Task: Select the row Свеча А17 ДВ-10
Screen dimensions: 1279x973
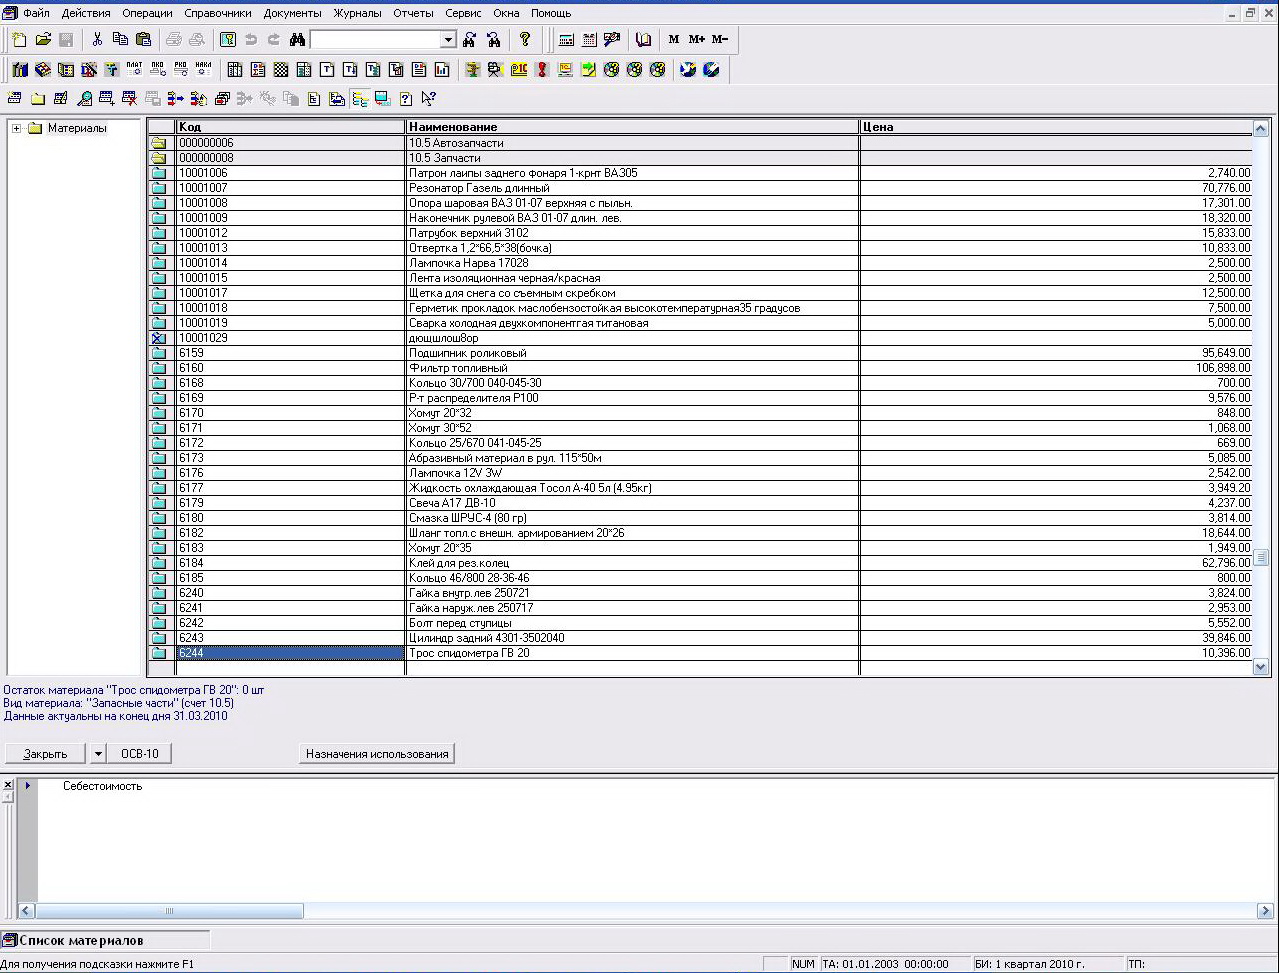Action: (700, 503)
